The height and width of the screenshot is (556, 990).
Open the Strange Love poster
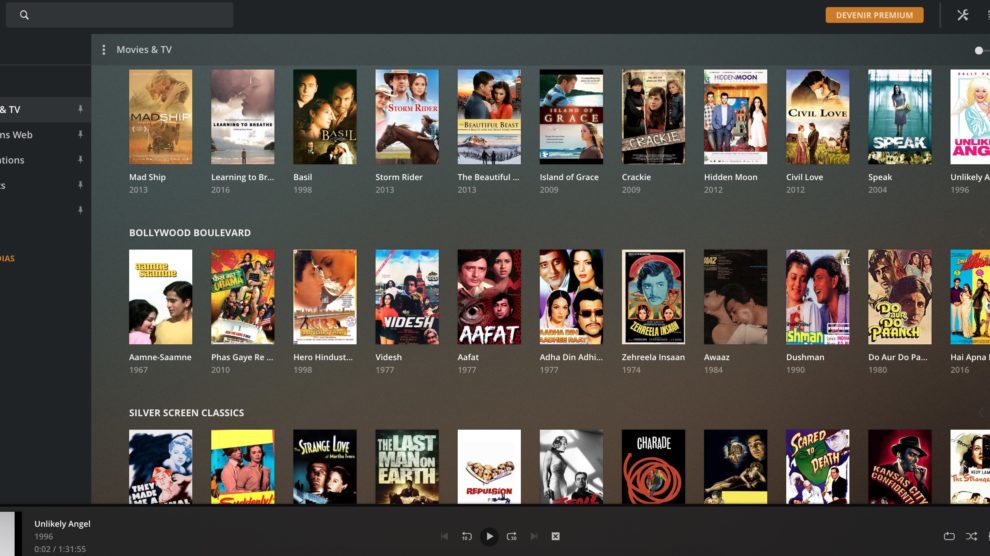point(325,467)
